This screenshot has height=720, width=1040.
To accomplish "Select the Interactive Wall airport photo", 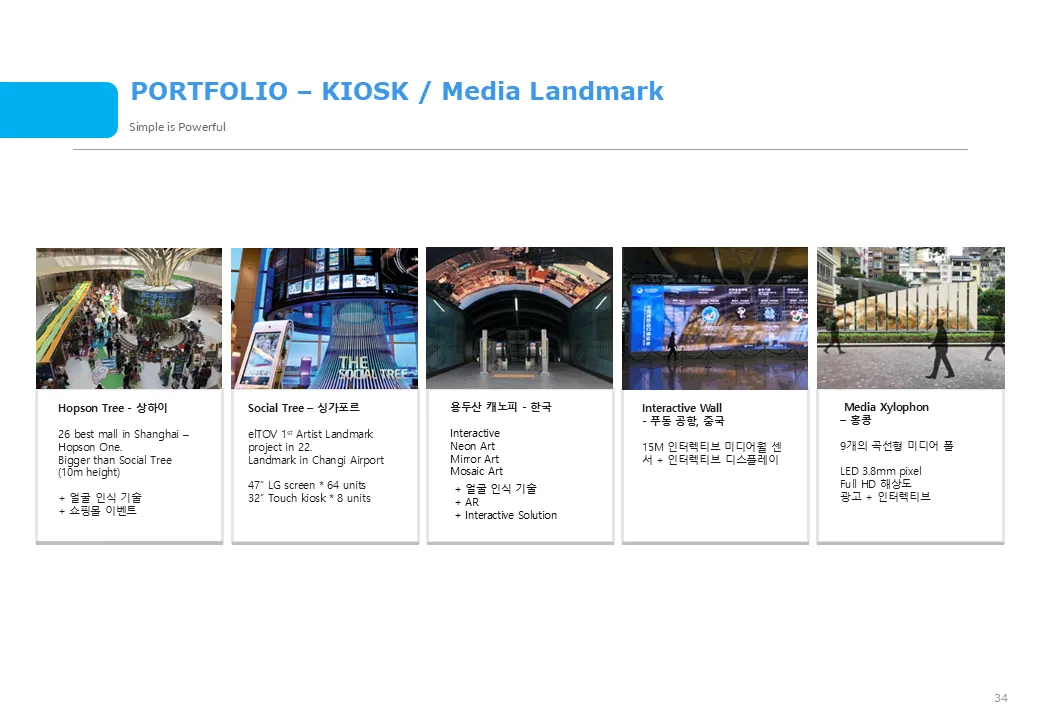I will [x=714, y=318].
